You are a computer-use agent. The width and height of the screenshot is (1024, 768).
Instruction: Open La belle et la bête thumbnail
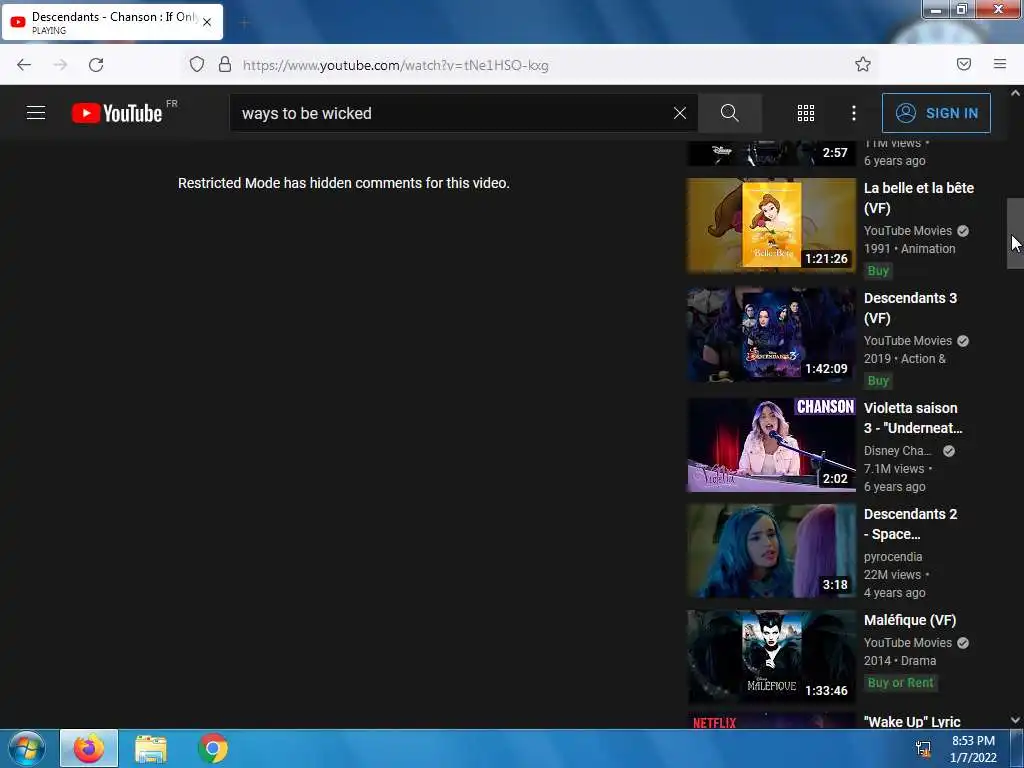(771, 225)
